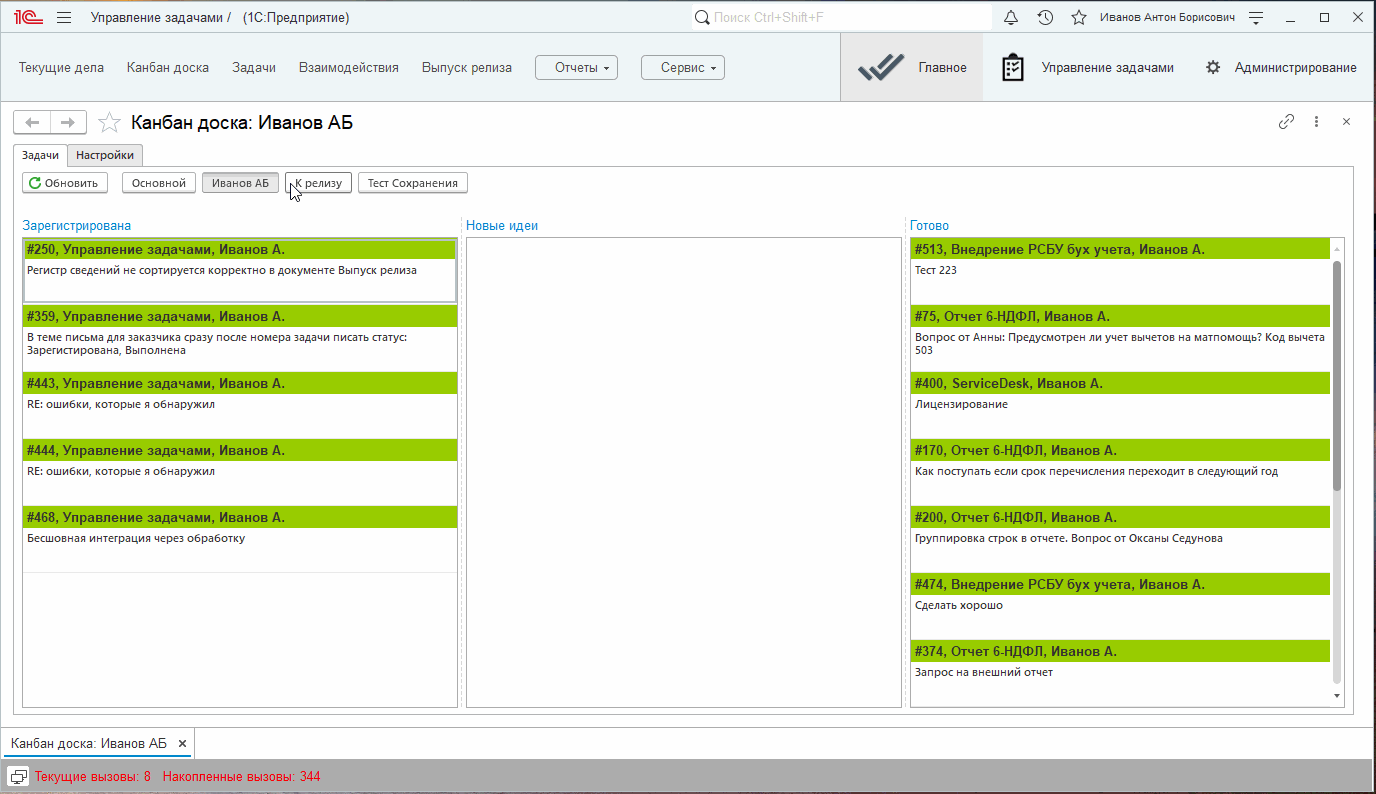Screen dimensions: 1376x794
Task: Select task card #400 ServiceDesk
Action: (1120, 405)
